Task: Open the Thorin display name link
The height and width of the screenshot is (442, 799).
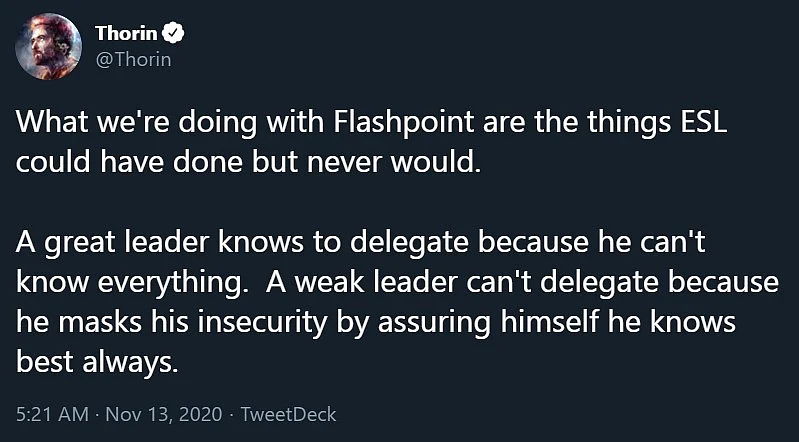Action: click(x=126, y=34)
